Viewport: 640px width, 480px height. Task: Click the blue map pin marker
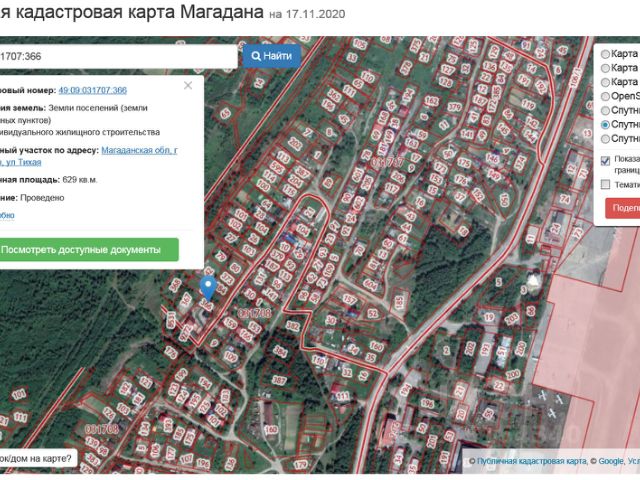209,288
